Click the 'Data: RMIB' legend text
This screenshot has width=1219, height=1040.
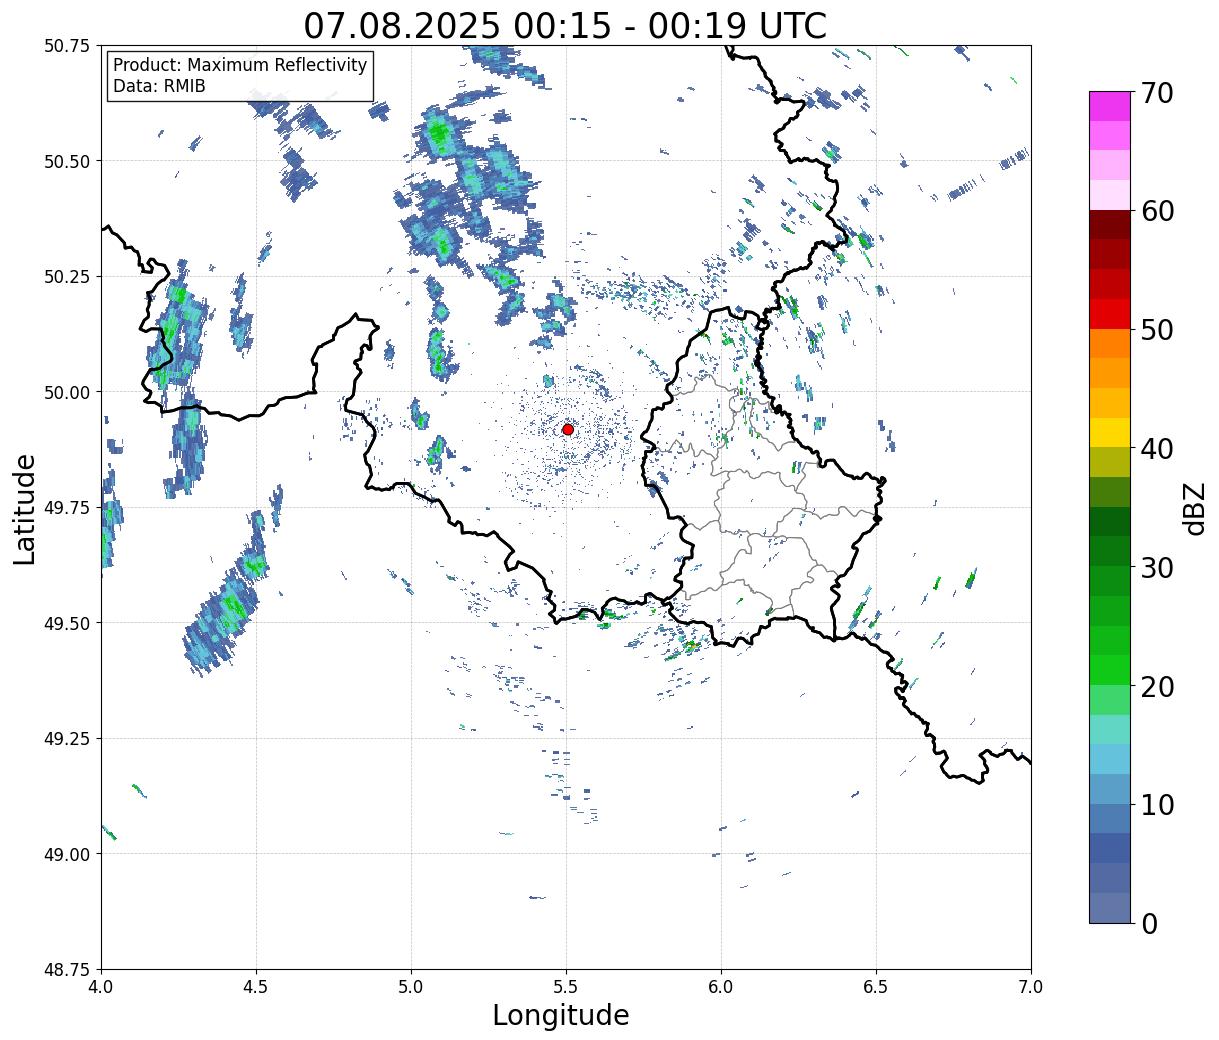coord(159,86)
